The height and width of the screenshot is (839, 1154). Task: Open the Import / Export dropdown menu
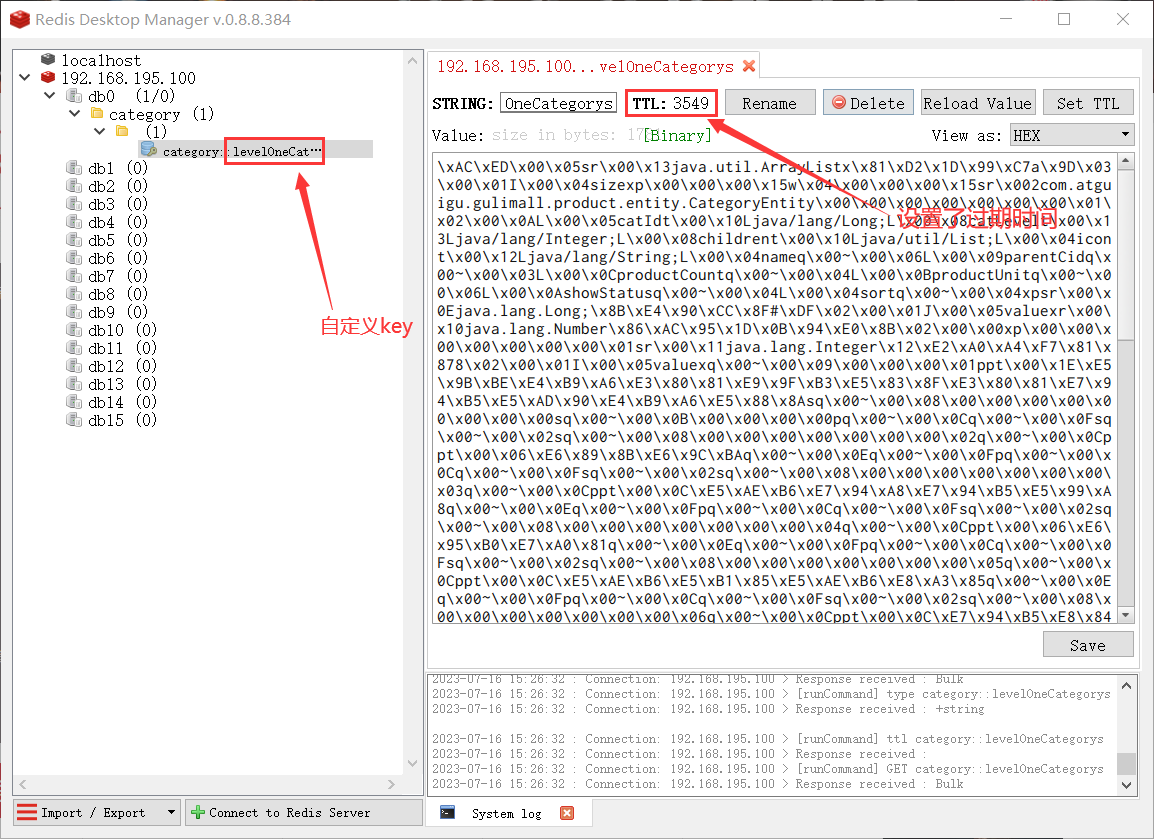(x=171, y=812)
